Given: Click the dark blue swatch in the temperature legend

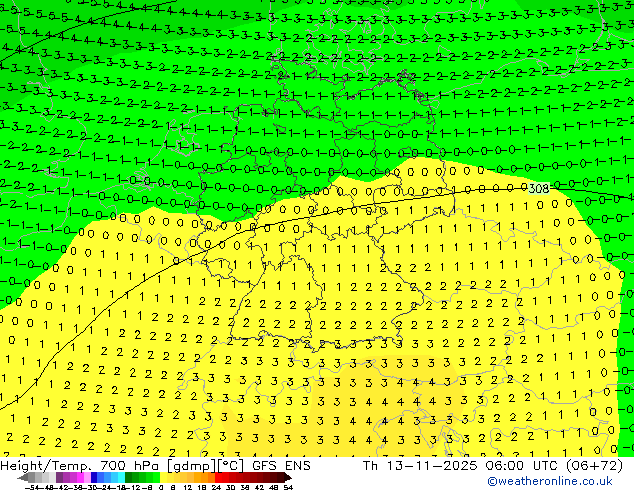Looking at the screenshot, I should tap(94, 477).
